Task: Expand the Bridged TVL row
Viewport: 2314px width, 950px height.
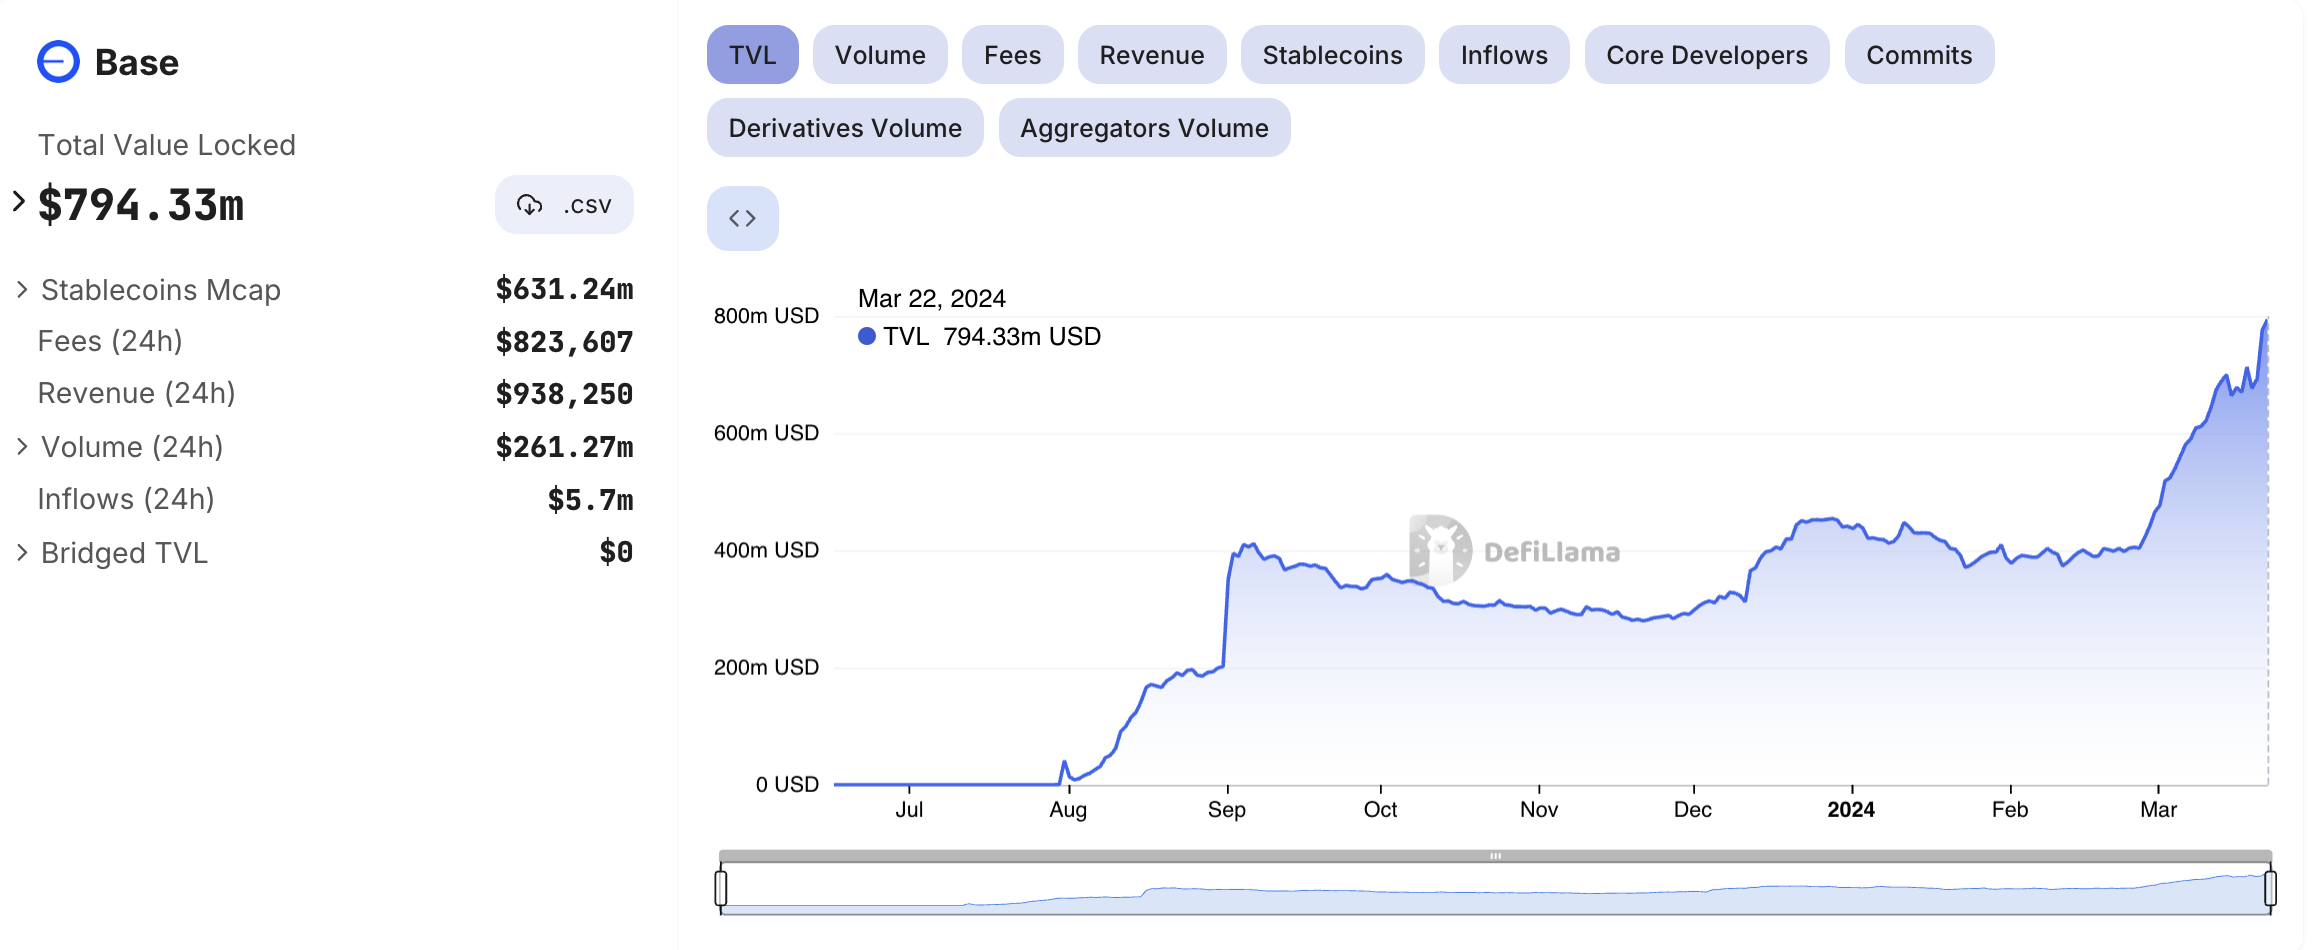Action: point(22,553)
